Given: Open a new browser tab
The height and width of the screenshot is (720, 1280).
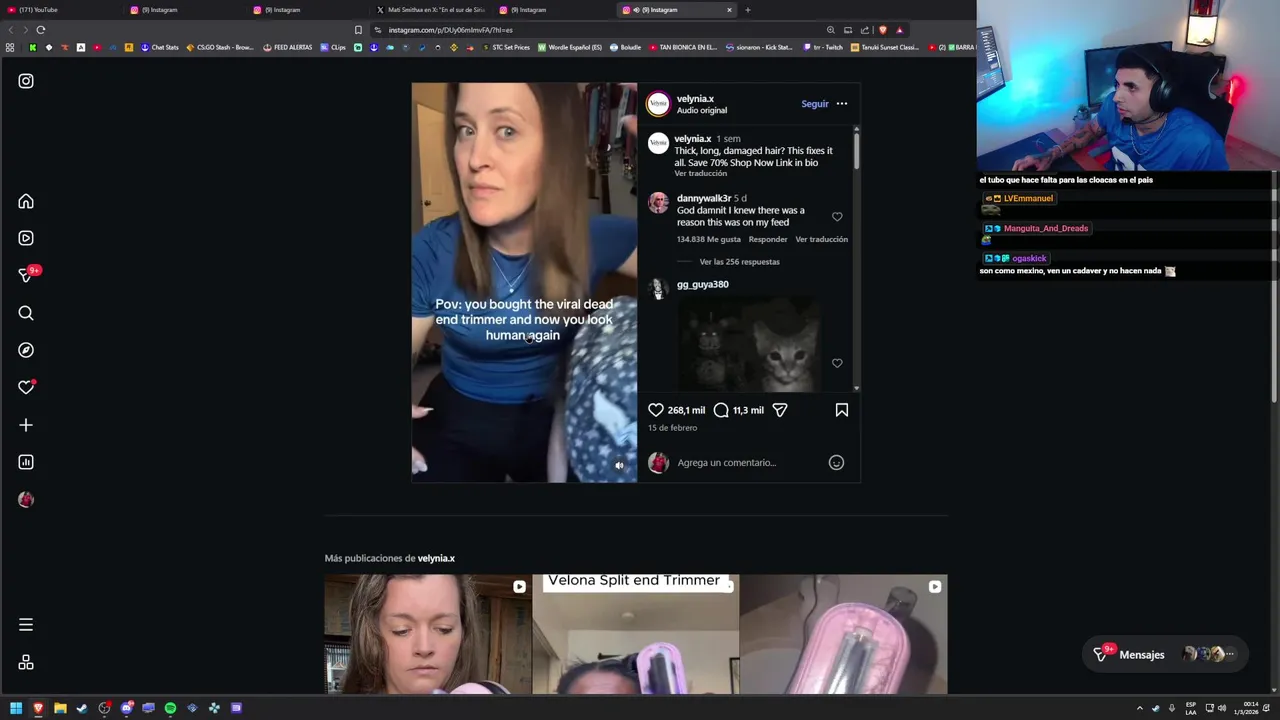Looking at the screenshot, I should (x=748, y=10).
